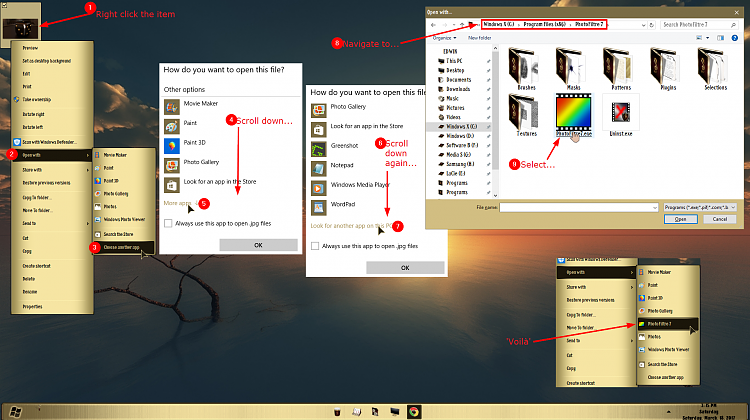Image resolution: width=750 pixels, height=420 pixels.
Task: Show hidden system tray icons
Action: [669, 412]
